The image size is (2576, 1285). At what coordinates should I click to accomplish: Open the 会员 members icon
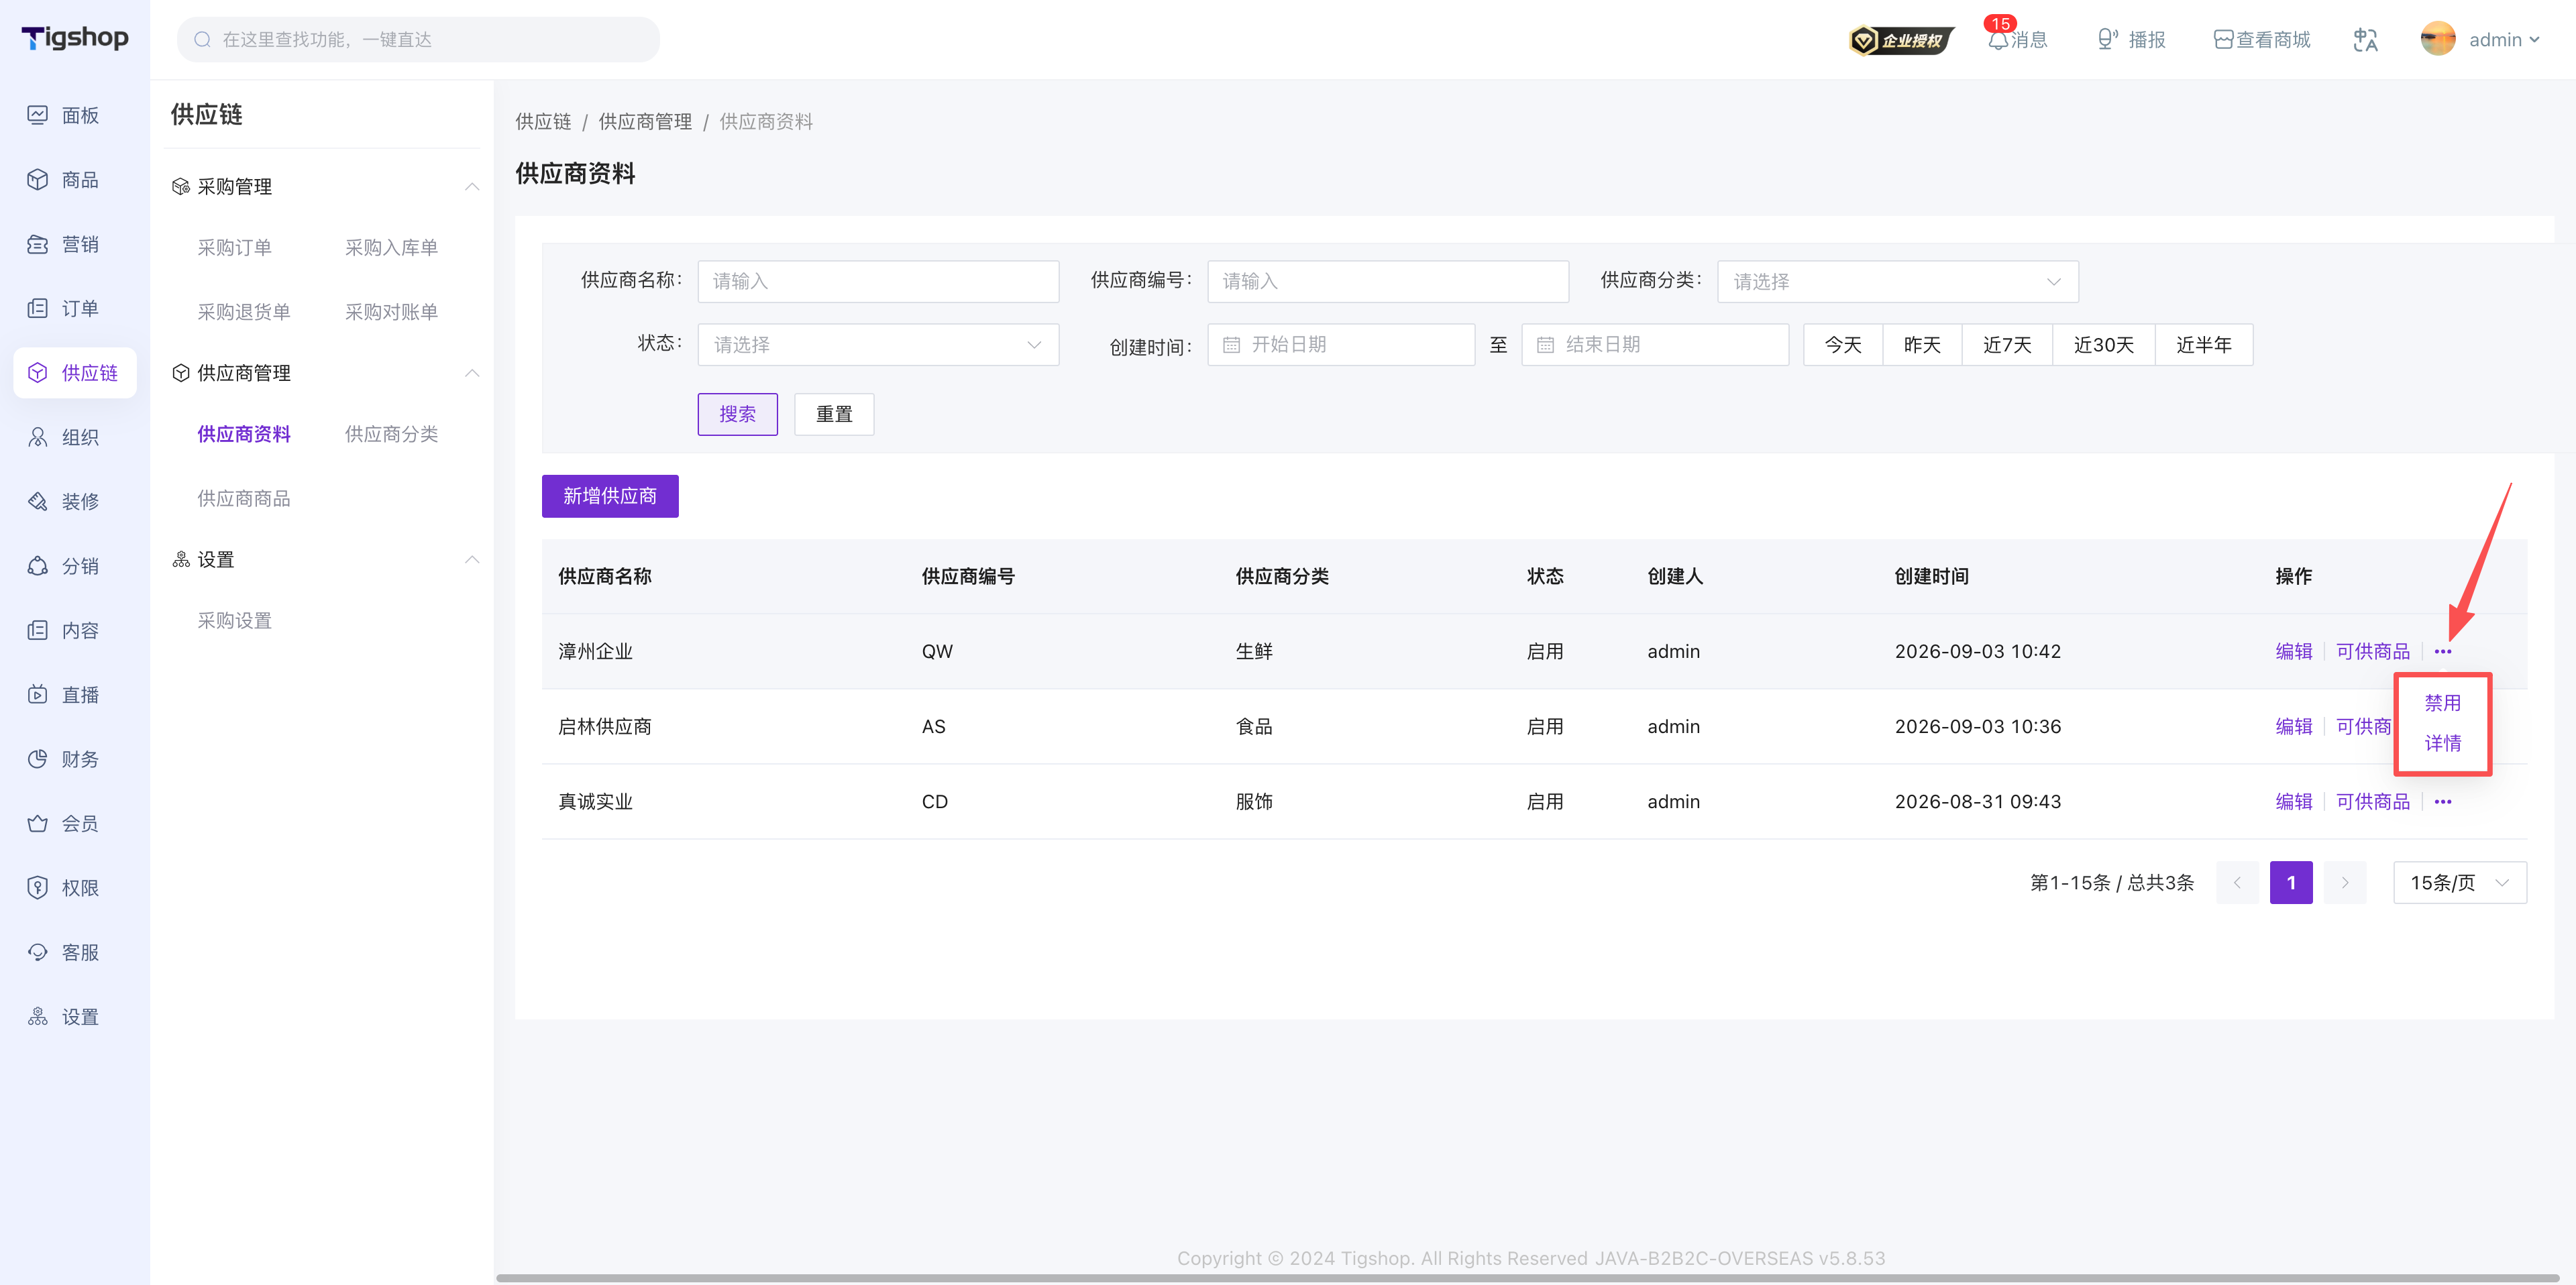(x=37, y=823)
